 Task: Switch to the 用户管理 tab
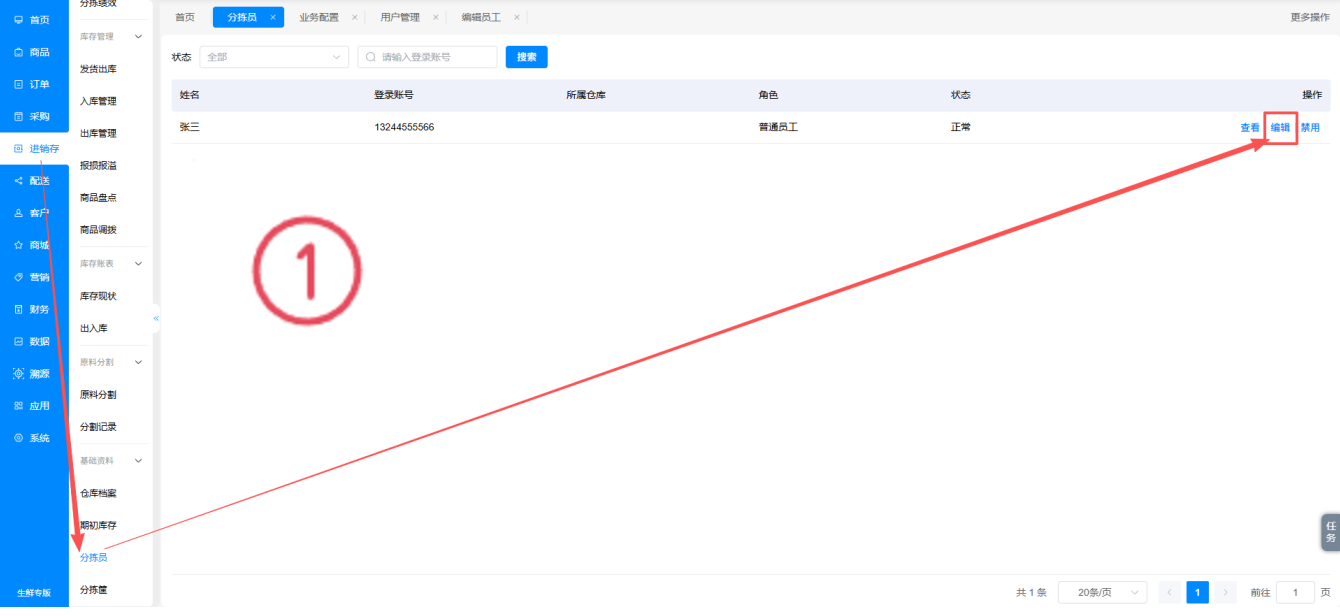(x=400, y=17)
